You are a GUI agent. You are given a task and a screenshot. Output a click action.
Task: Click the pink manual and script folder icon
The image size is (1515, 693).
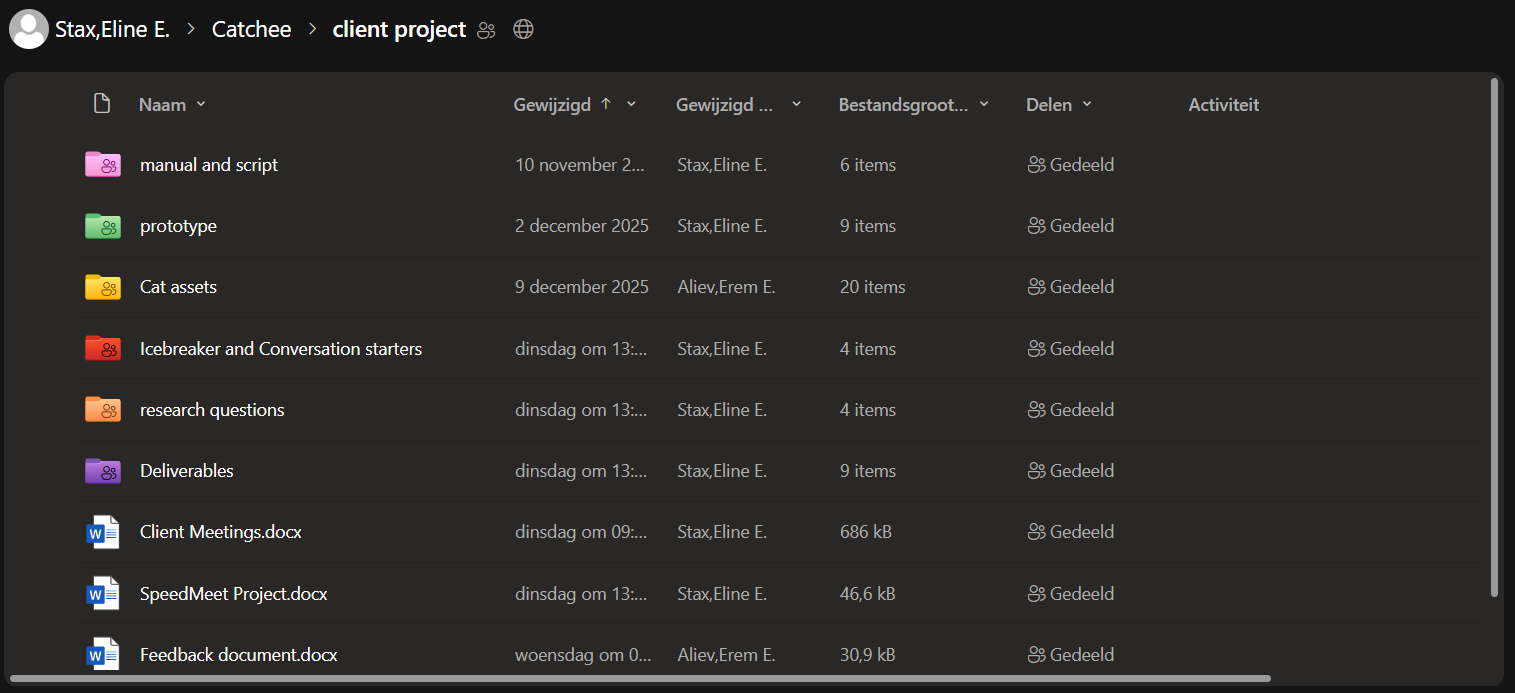[x=102, y=164]
